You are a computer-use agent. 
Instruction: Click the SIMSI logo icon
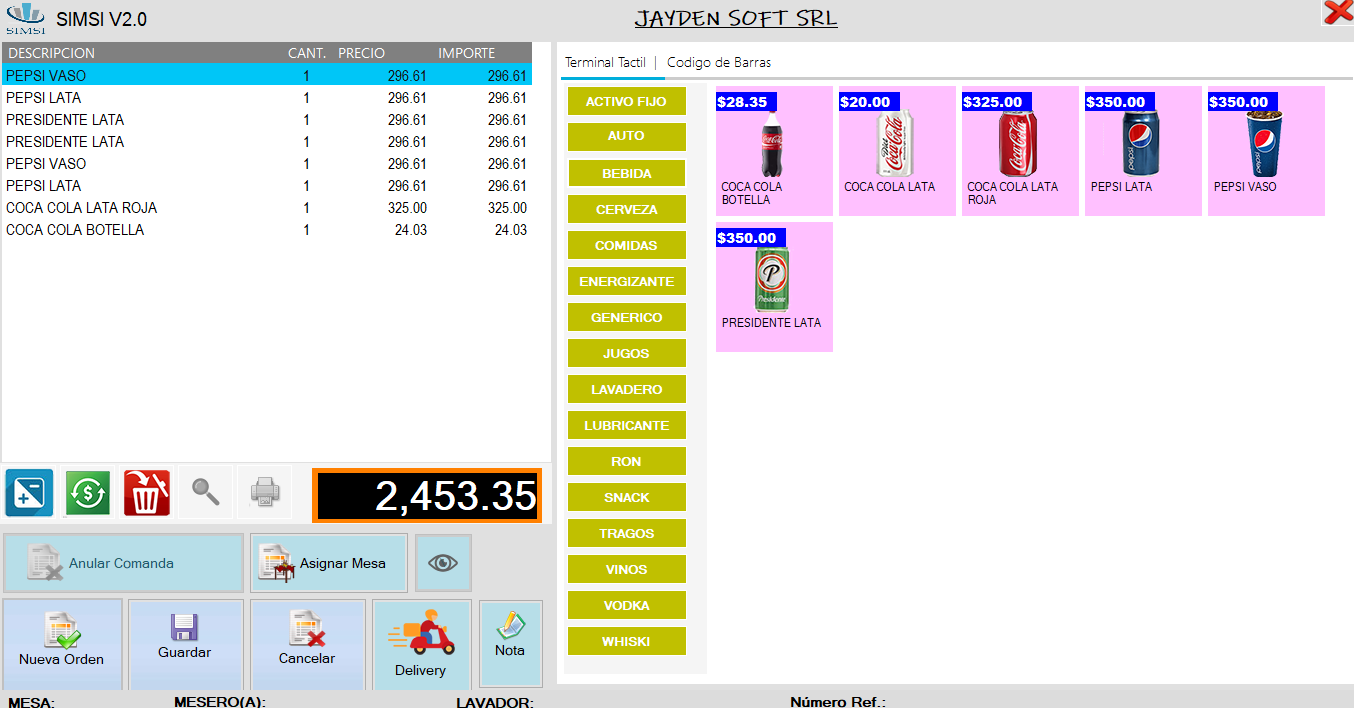coord(25,18)
